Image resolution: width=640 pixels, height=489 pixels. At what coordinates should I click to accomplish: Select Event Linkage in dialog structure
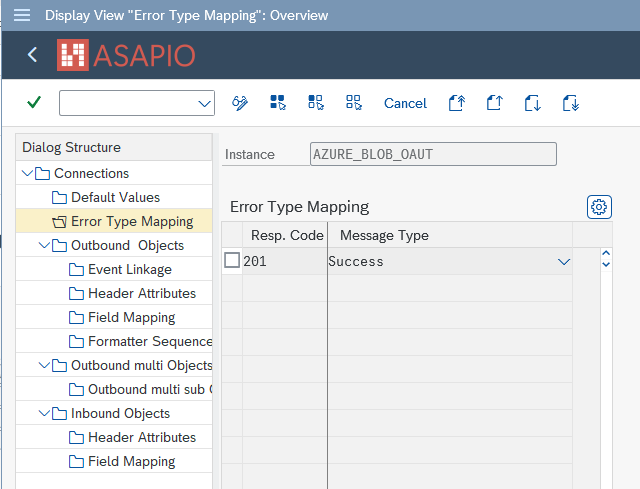pyautogui.click(x=130, y=269)
